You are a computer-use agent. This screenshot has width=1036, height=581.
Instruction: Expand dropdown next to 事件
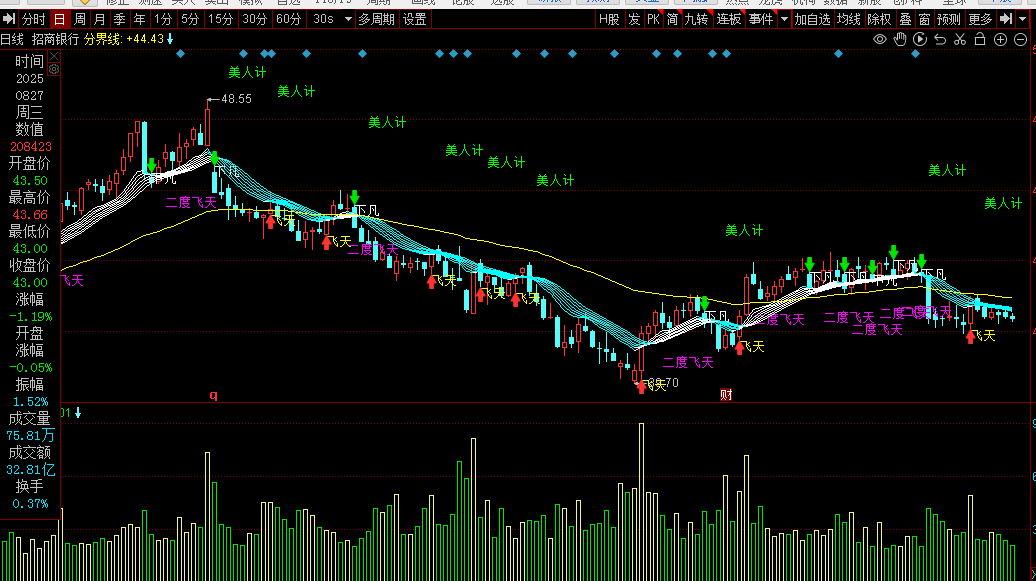click(x=784, y=19)
